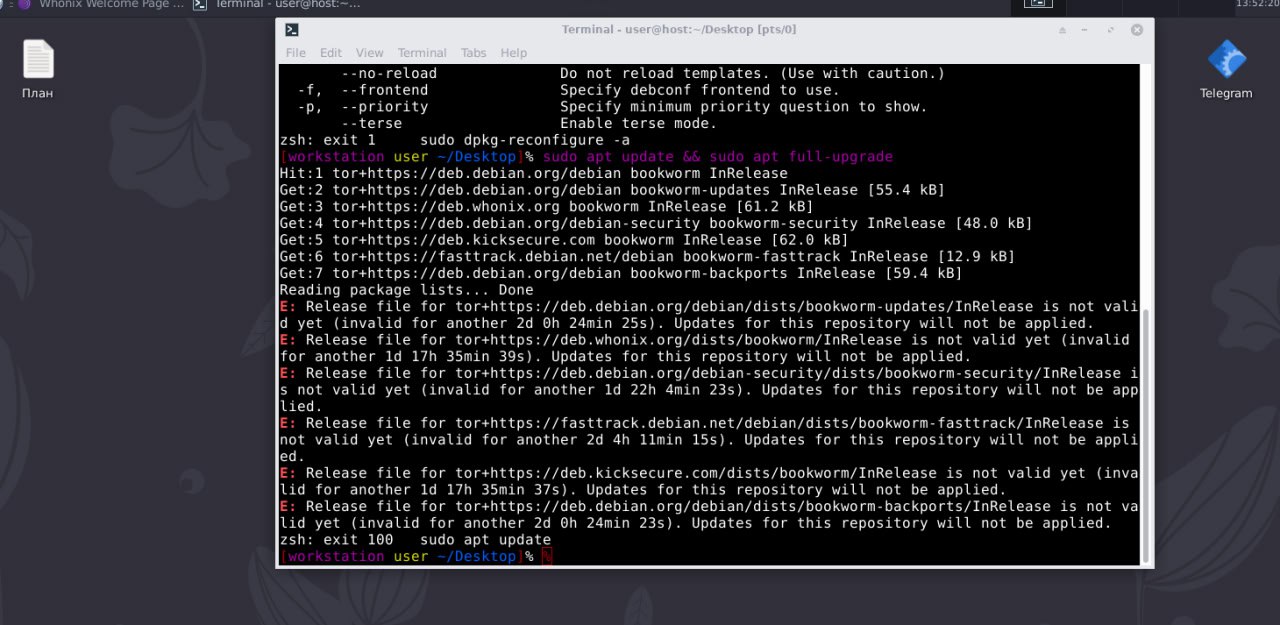Viewport: 1280px width, 625px height.
Task: Click the '--terse' option help line
Action: point(529,124)
